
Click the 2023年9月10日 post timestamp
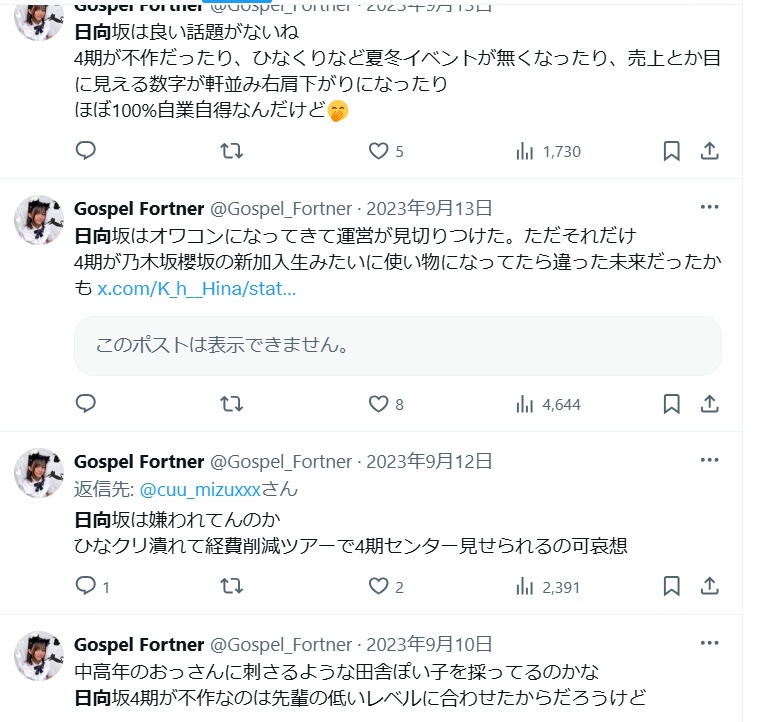[429, 644]
